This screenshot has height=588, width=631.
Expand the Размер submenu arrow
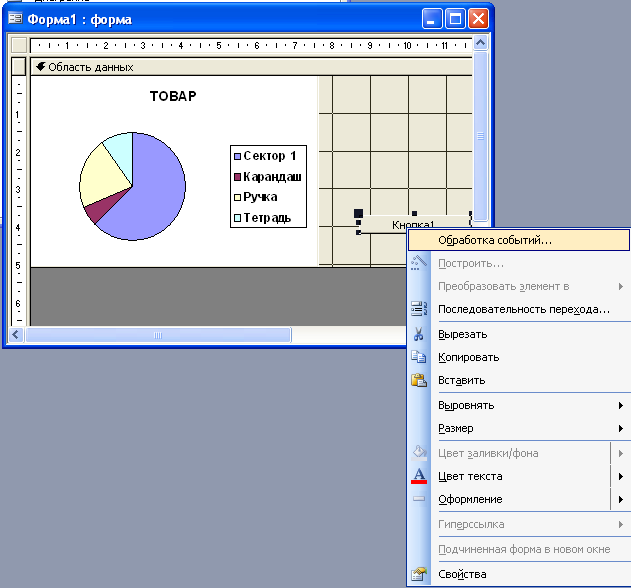621,428
